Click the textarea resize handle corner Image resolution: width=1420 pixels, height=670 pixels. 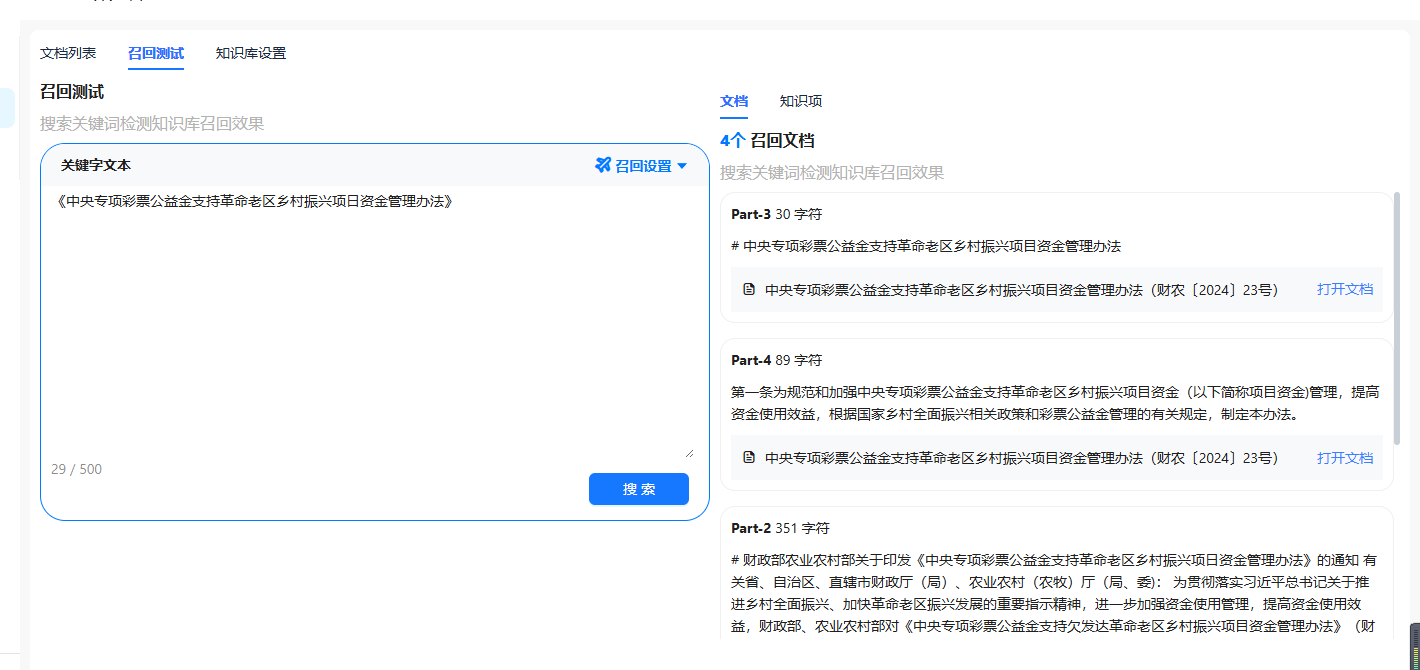pos(688,453)
